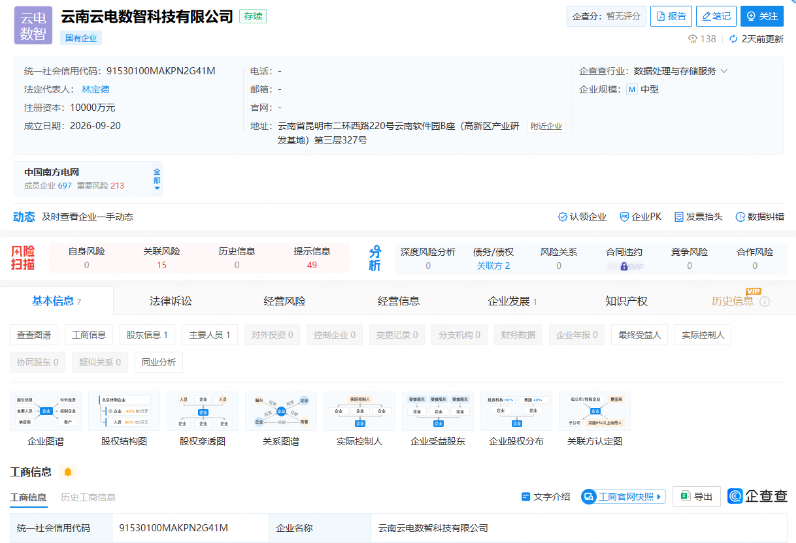Screen dimensions: 796x543
Task: Click the 关注 follow button
Action: (x=761, y=16)
